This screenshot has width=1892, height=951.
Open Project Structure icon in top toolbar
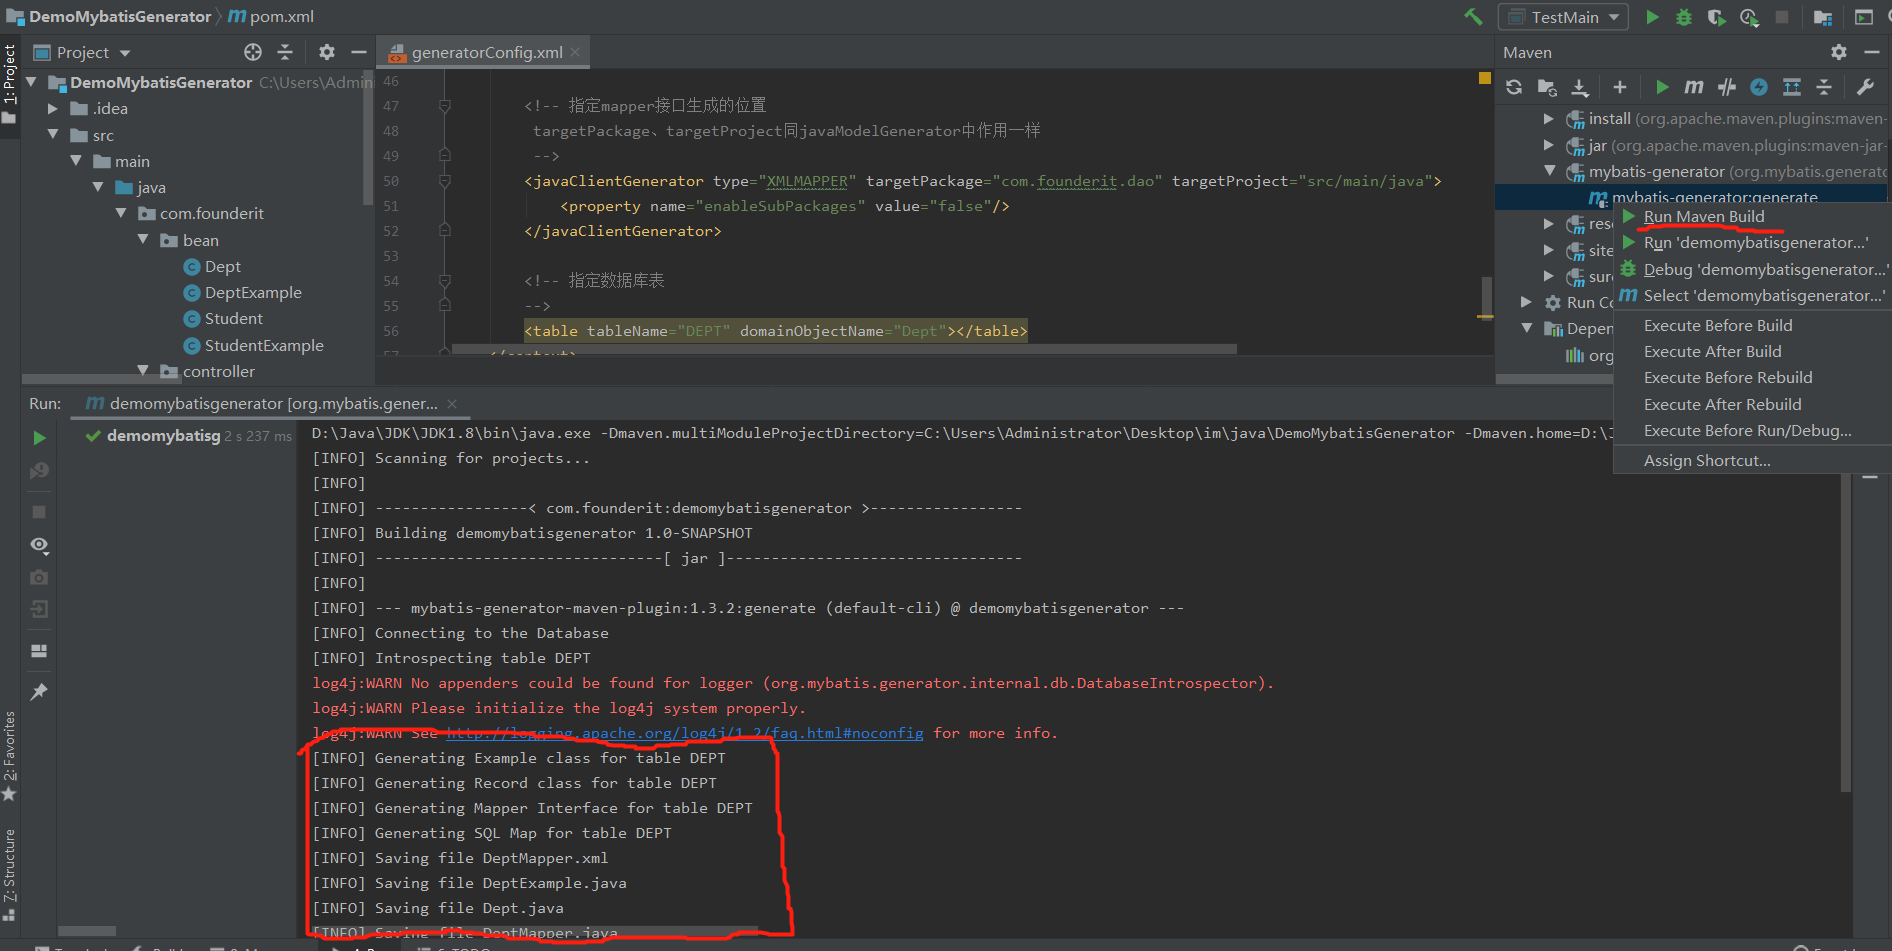(1822, 17)
